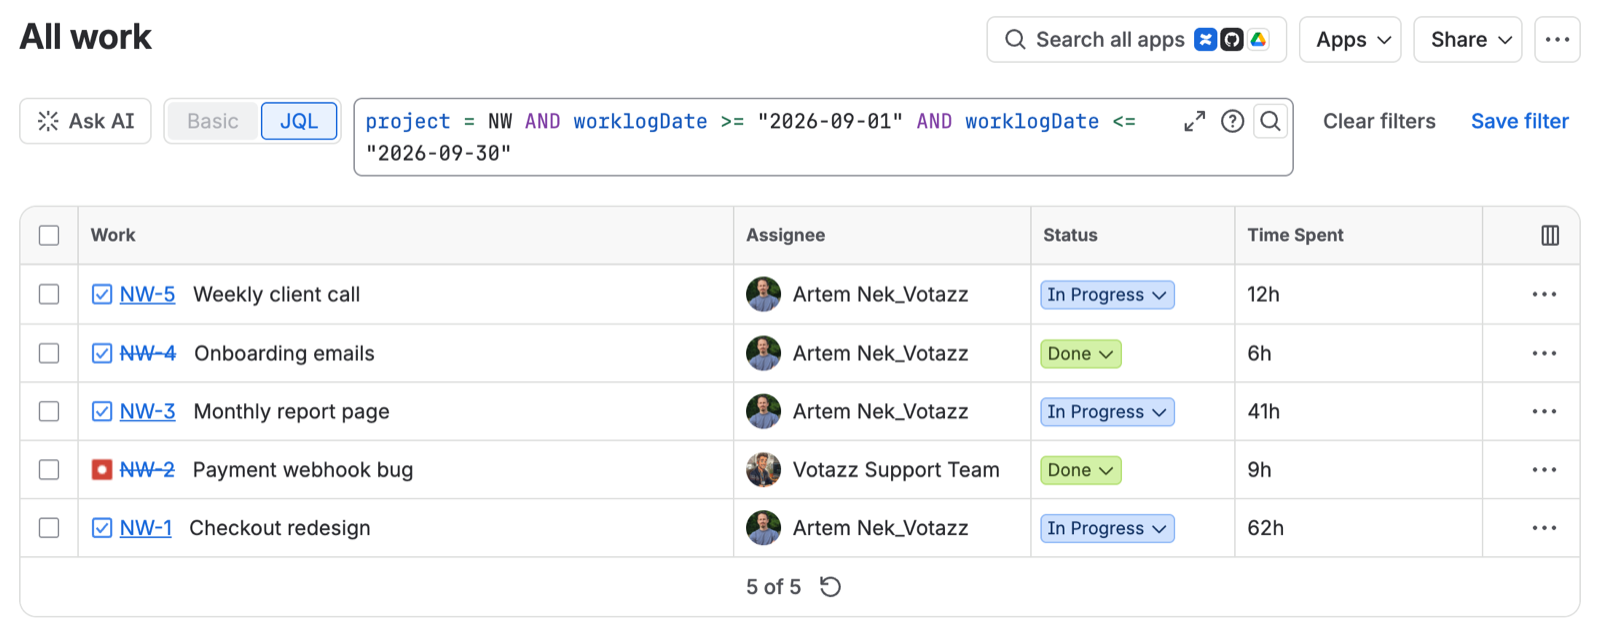Open row actions menu for NW-2
Viewport: 1600px width, 635px height.
(x=1544, y=469)
